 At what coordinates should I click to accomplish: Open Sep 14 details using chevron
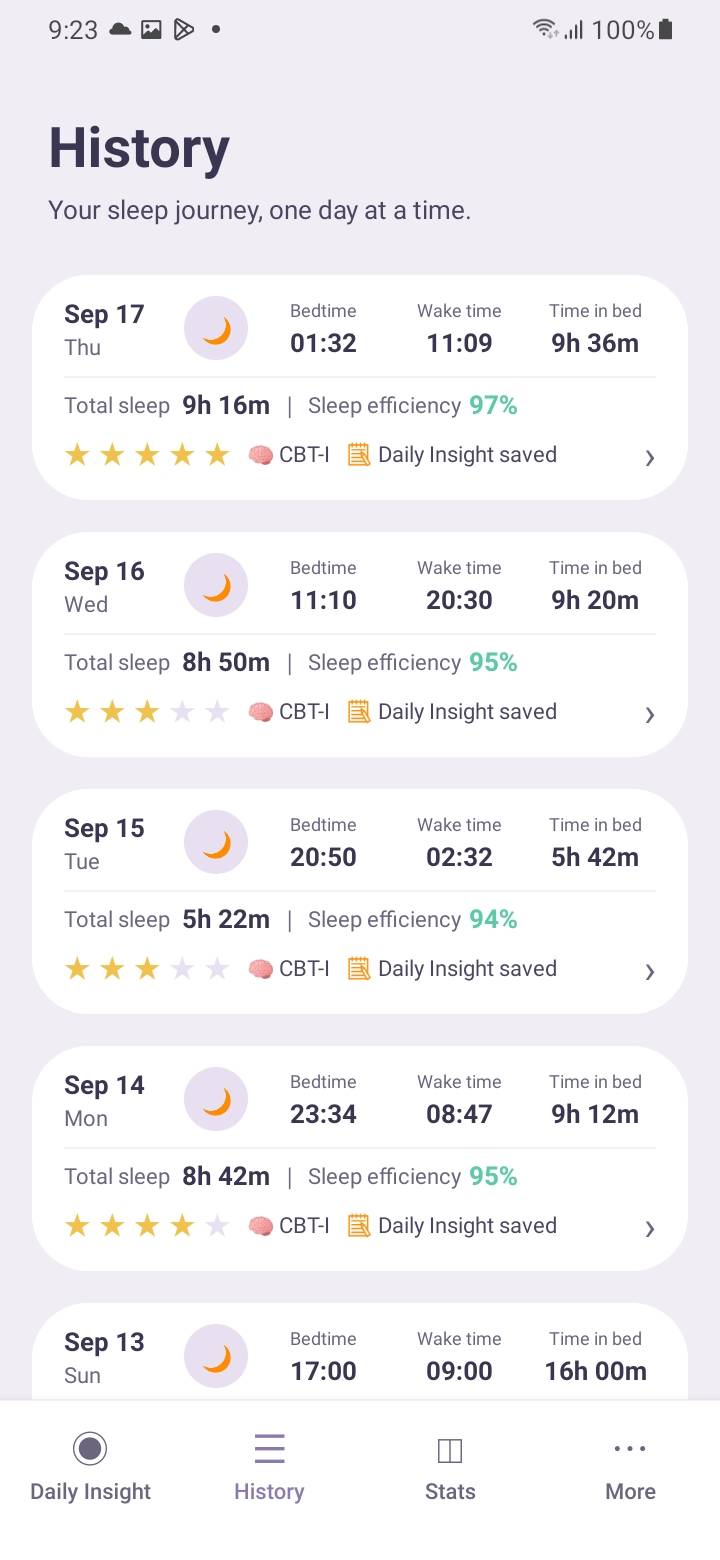[x=650, y=1229]
